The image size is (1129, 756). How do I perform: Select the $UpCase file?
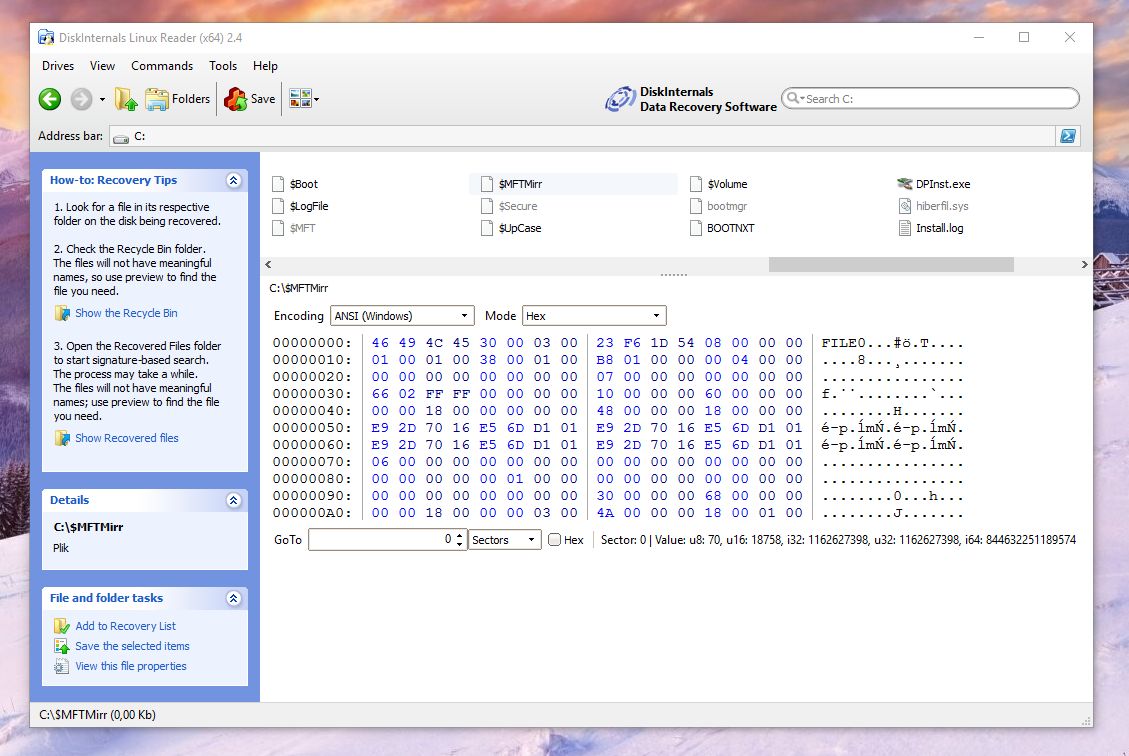[511, 228]
